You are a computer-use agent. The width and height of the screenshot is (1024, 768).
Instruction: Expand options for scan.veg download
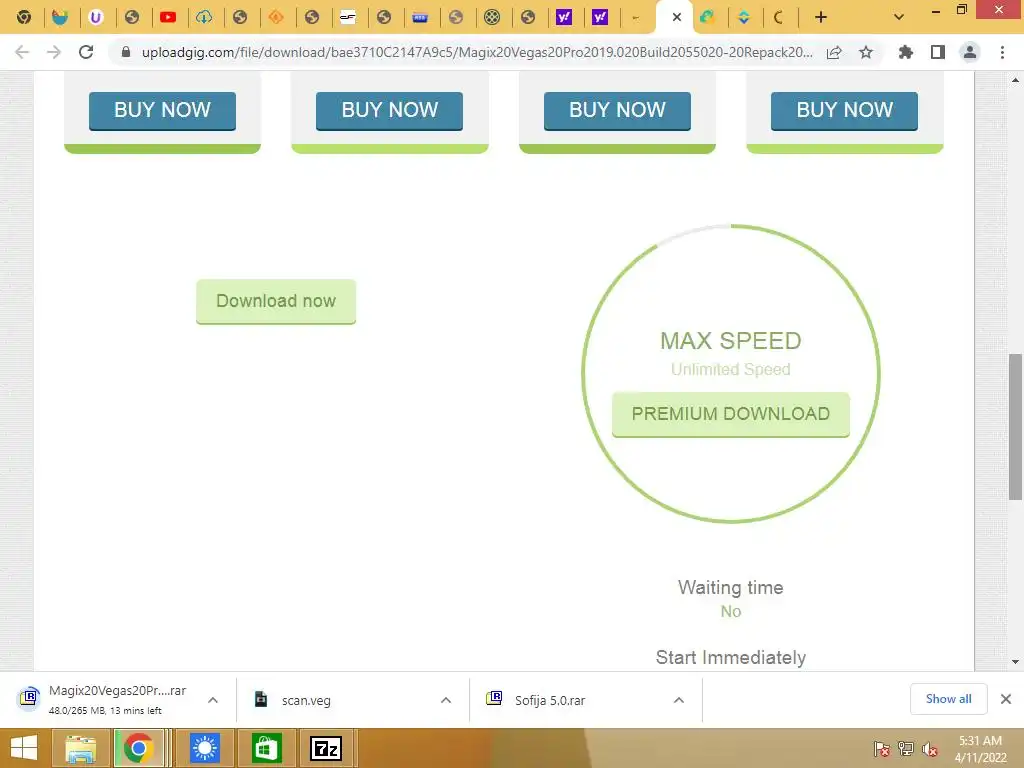446,700
